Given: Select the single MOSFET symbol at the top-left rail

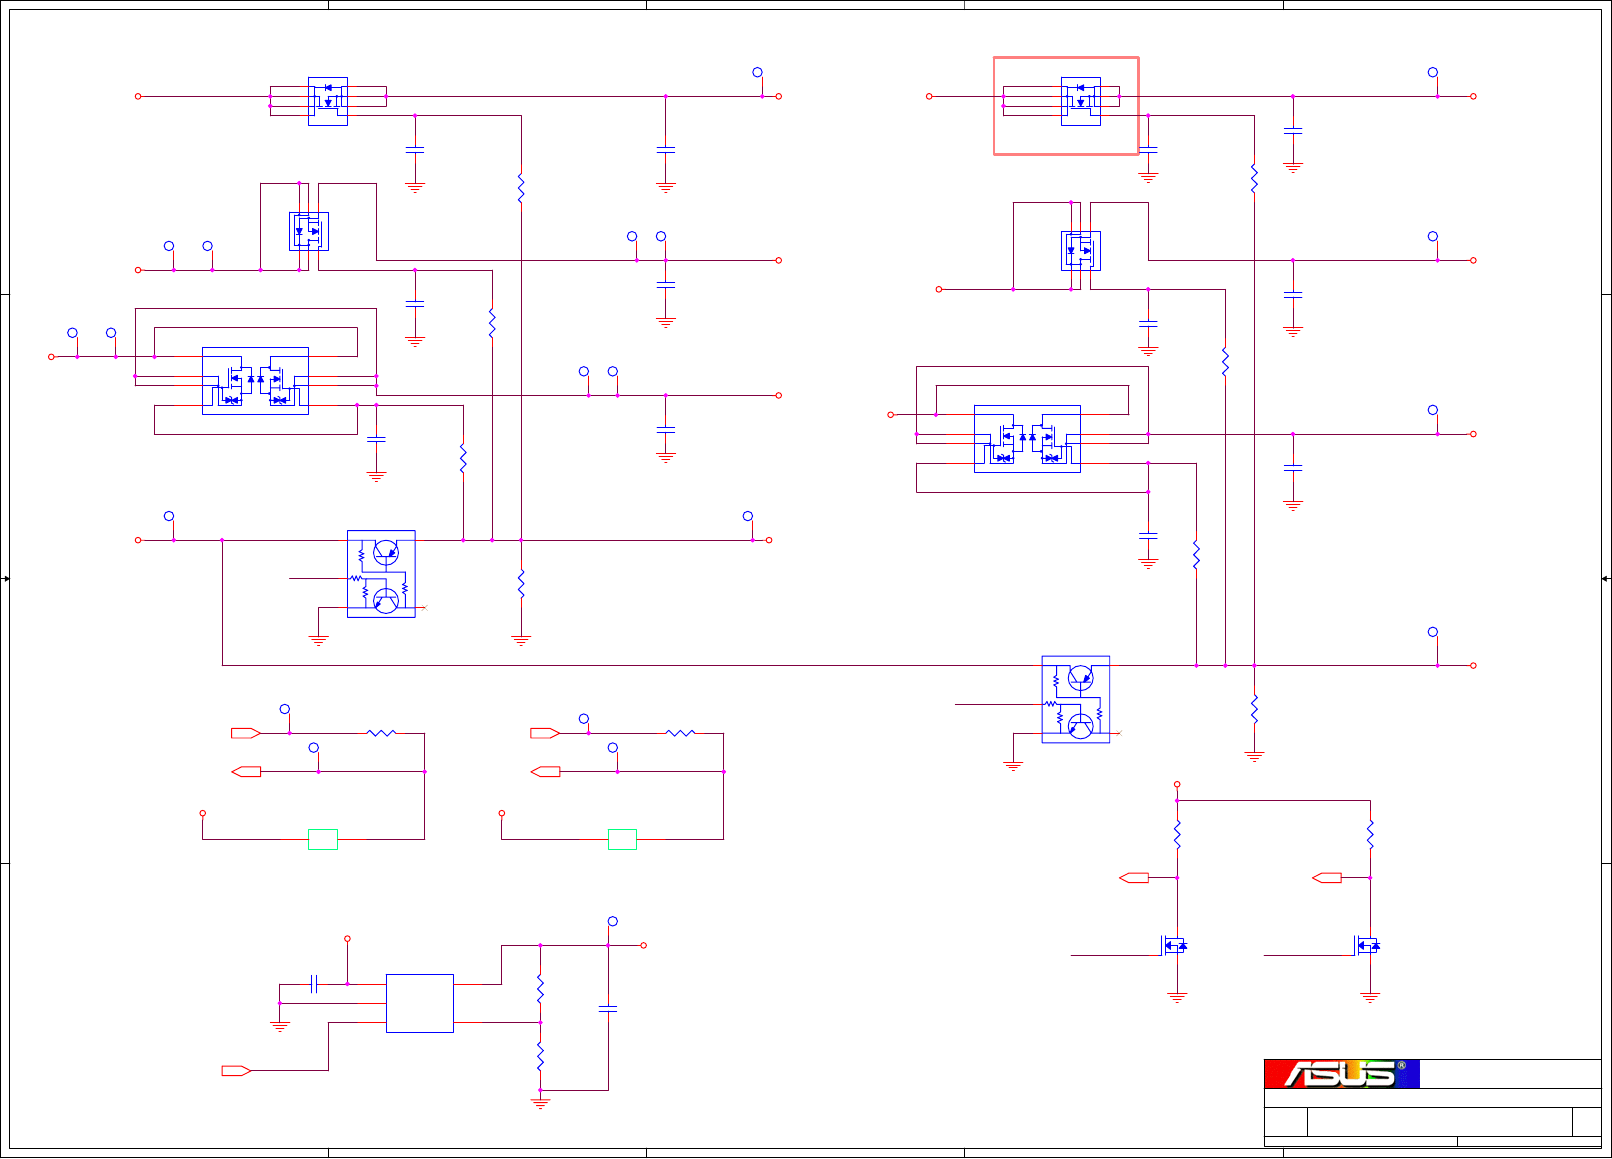Looking at the screenshot, I should [328, 101].
